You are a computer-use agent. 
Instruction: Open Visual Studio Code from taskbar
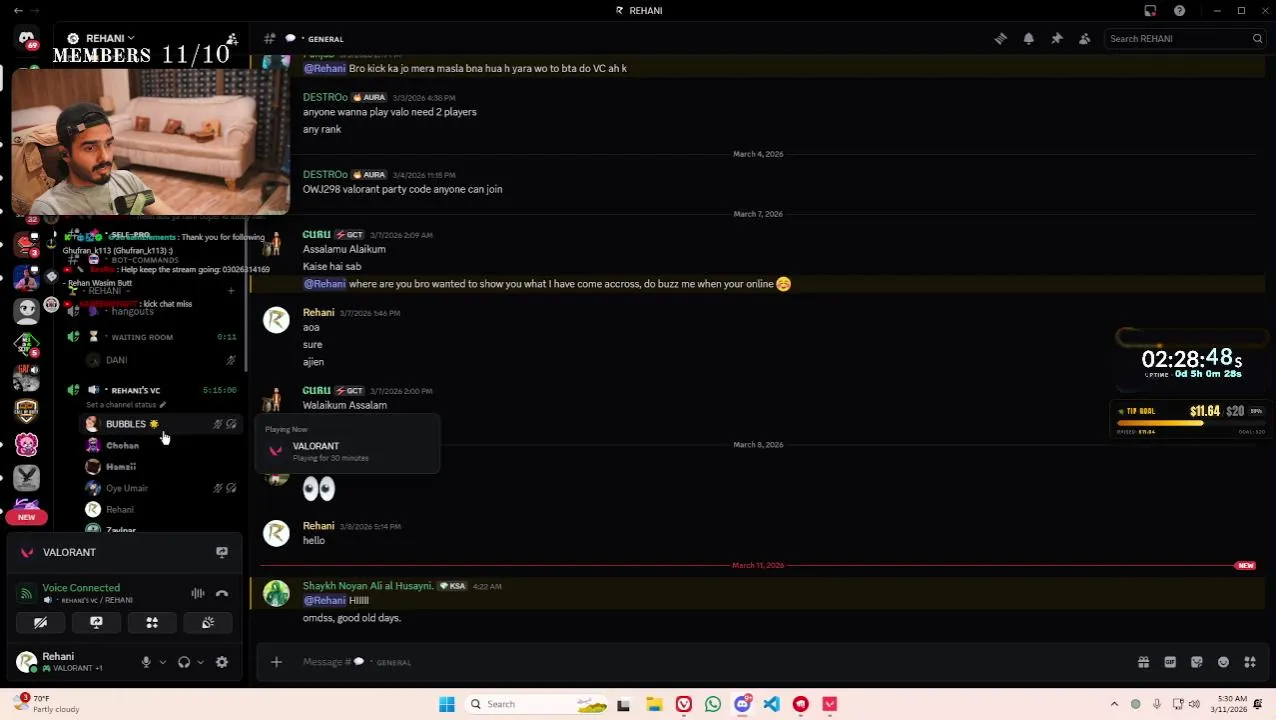pyautogui.click(x=771, y=704)
